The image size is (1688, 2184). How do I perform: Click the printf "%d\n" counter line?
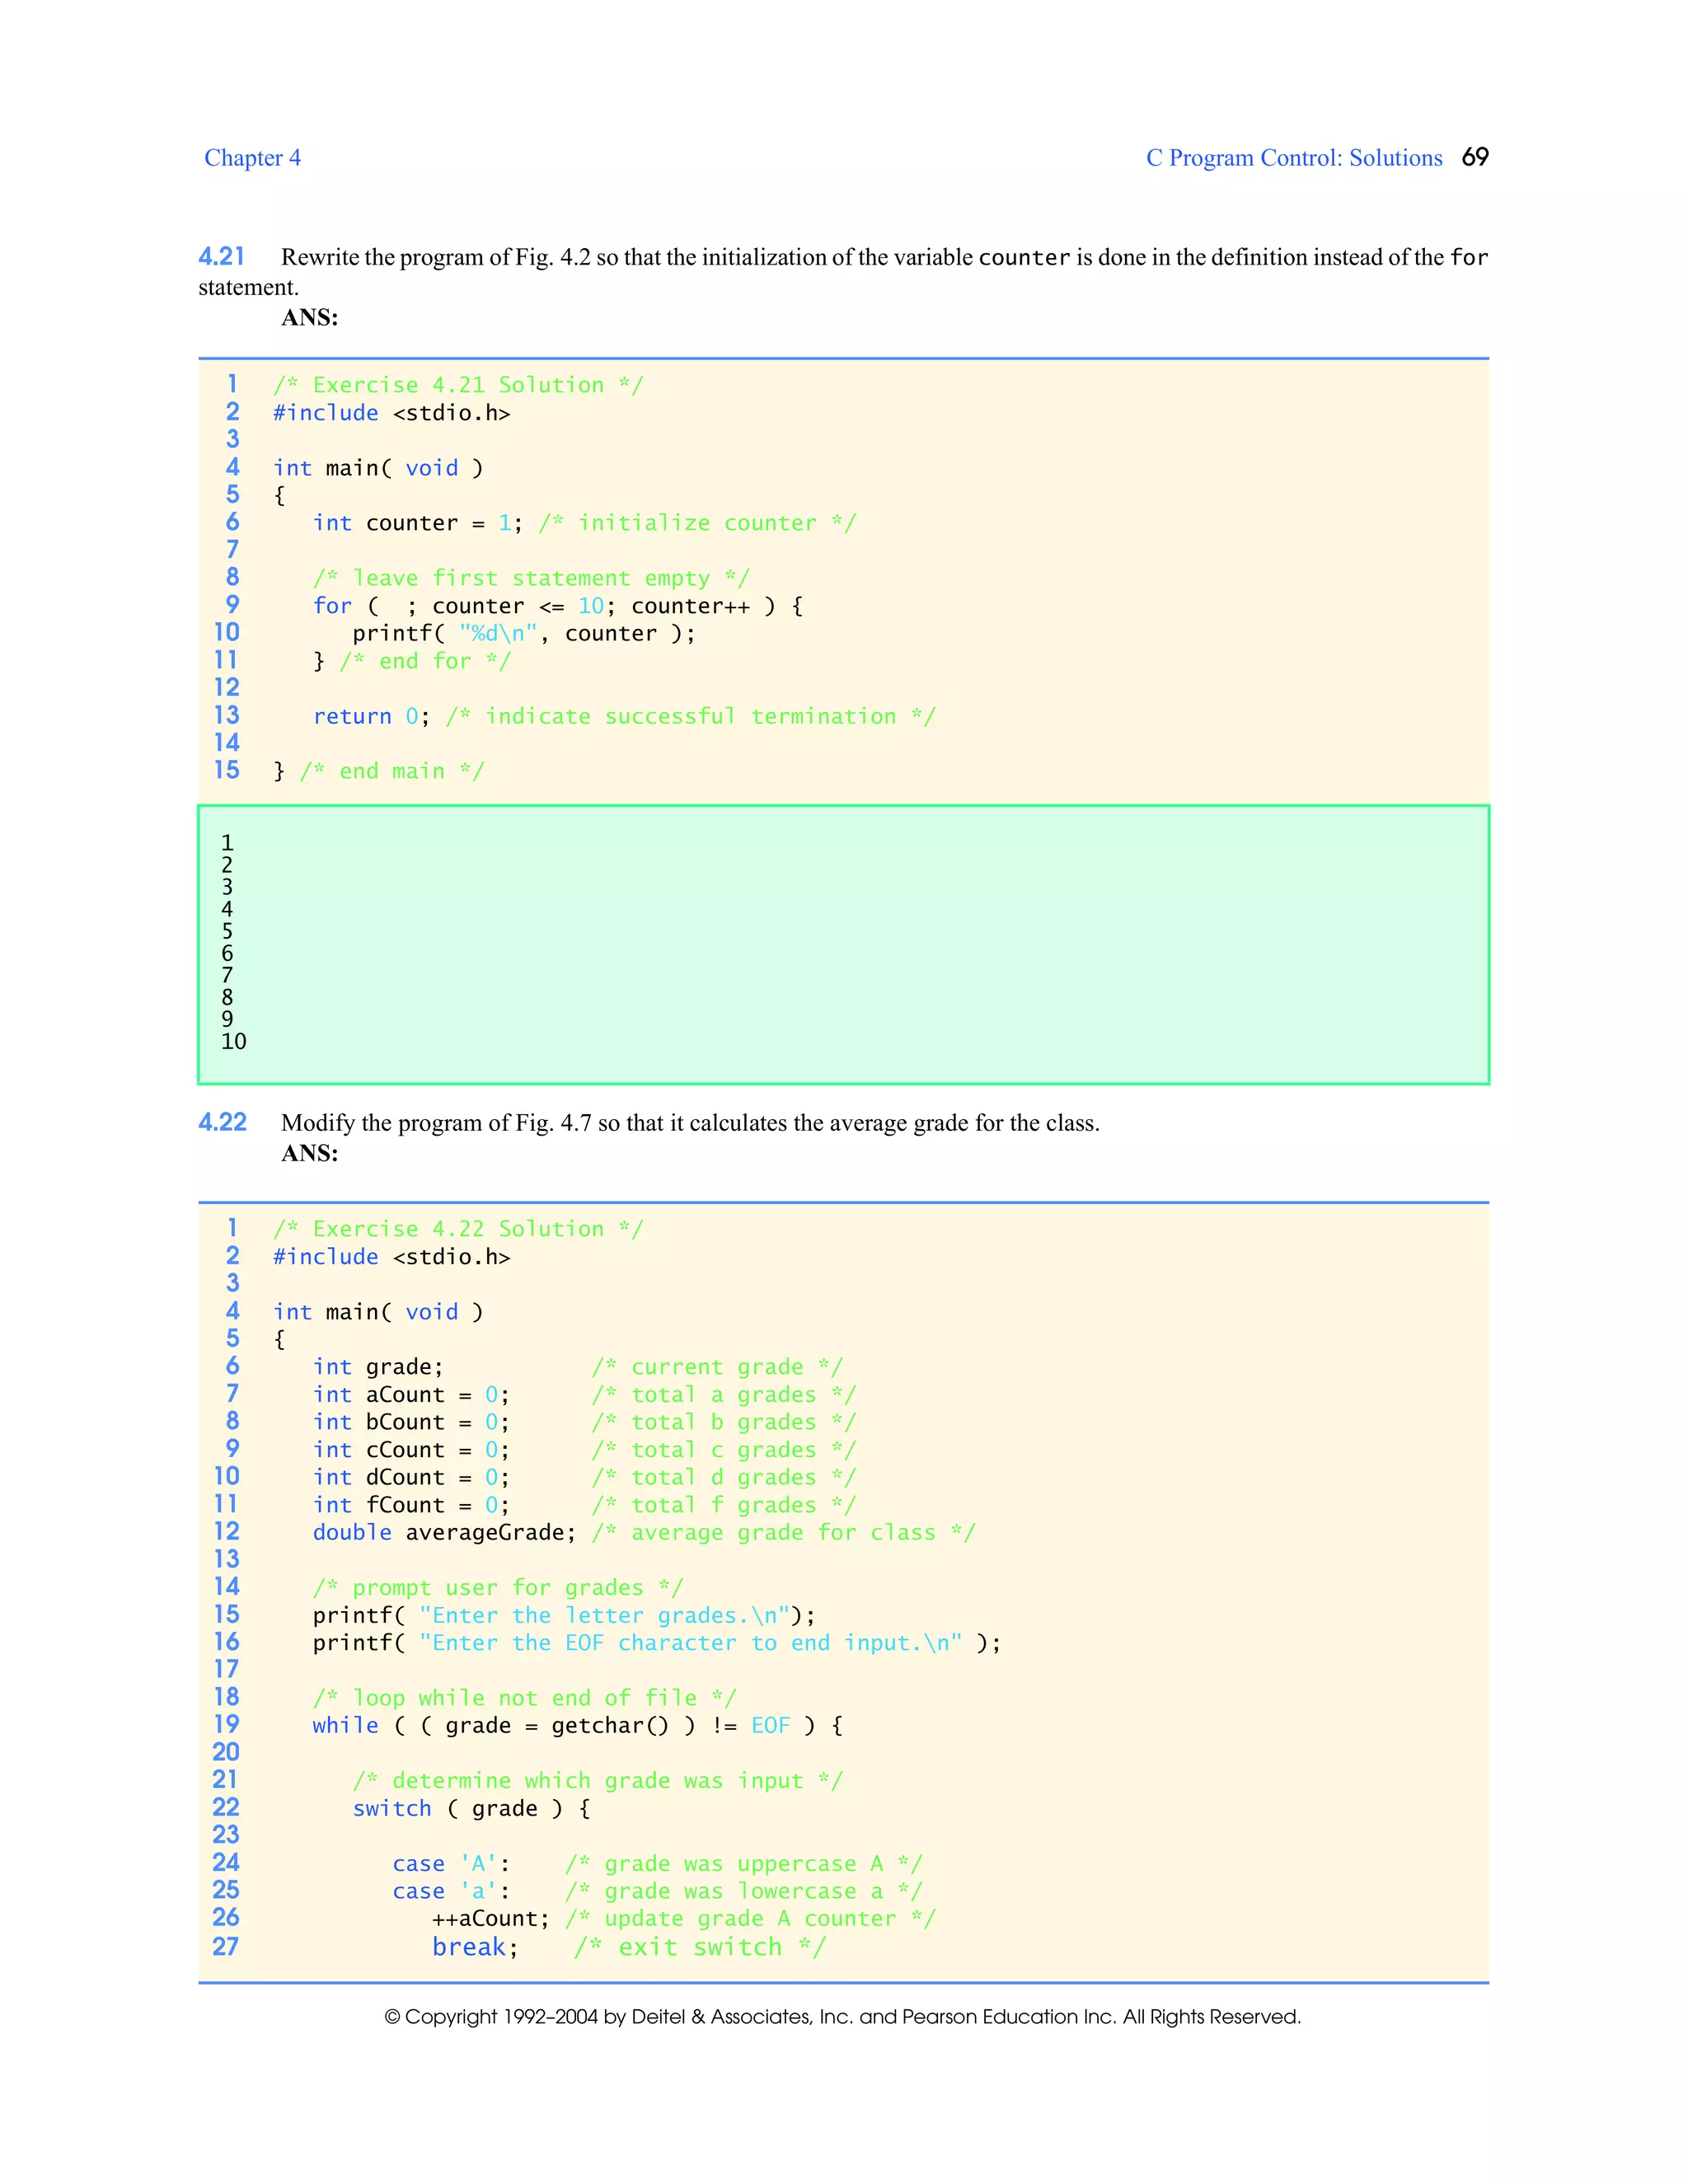pyautogui.click(x=523, y=633)
